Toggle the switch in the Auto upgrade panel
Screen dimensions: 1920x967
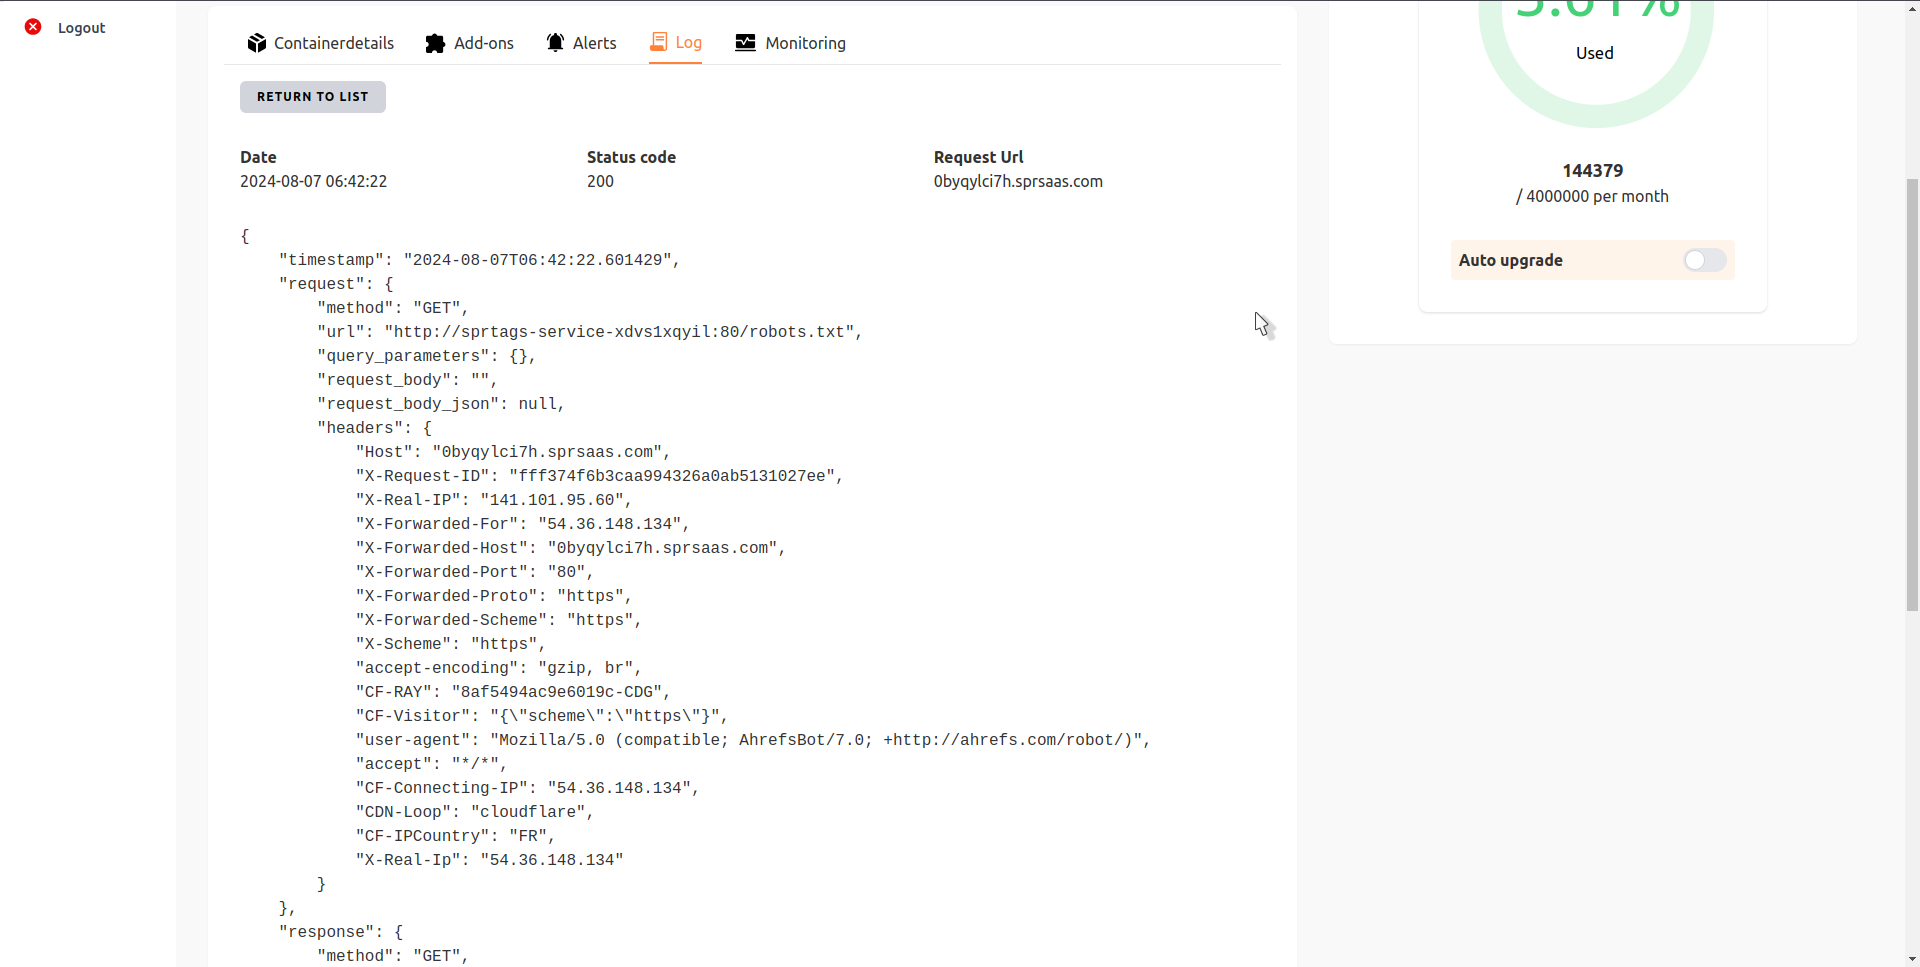point(1704,260)
